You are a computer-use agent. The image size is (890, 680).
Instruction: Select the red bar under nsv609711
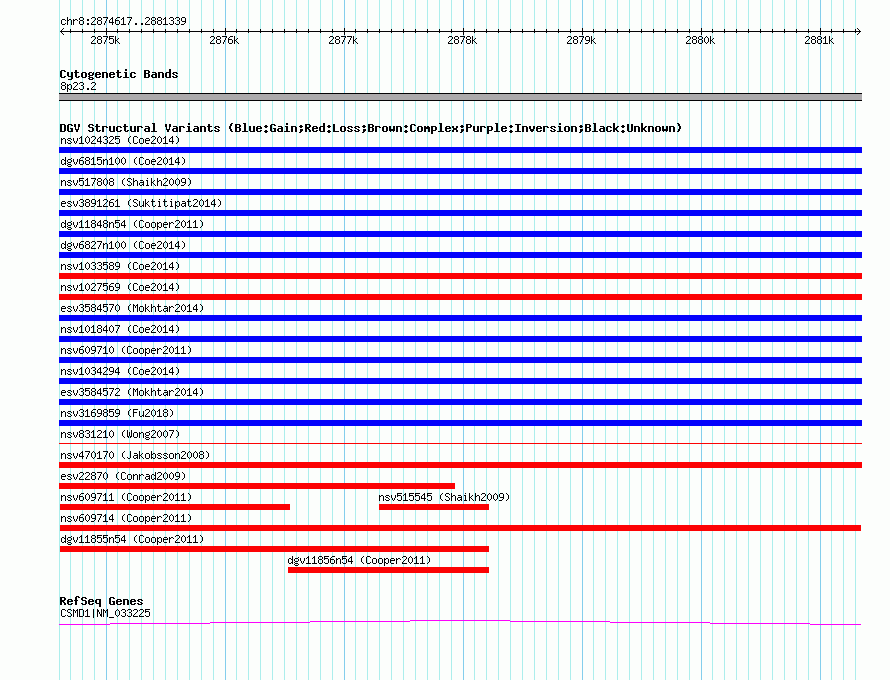point(175,507)
